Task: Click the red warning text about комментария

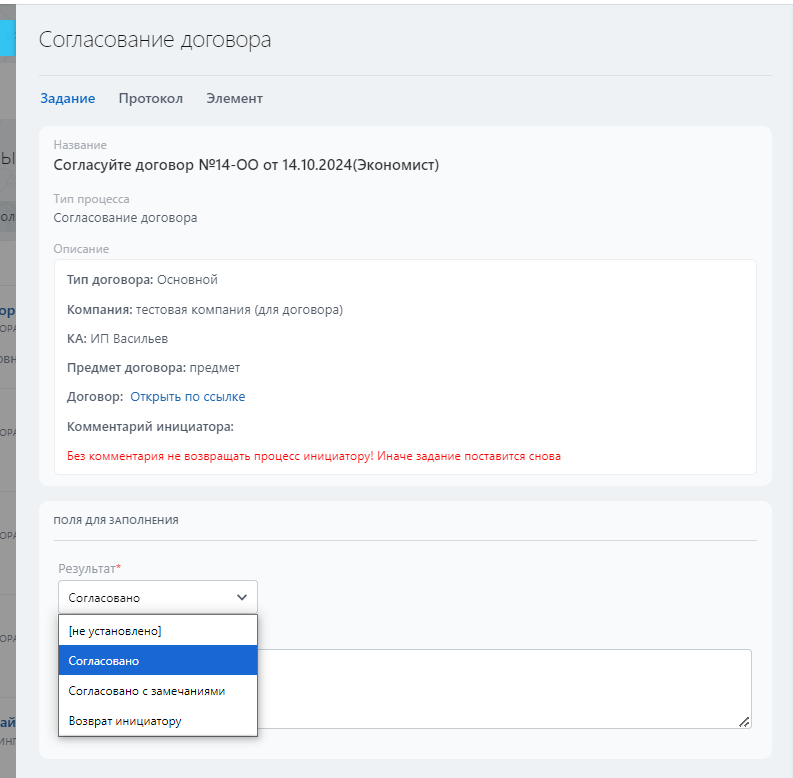Action: (314, 456)
